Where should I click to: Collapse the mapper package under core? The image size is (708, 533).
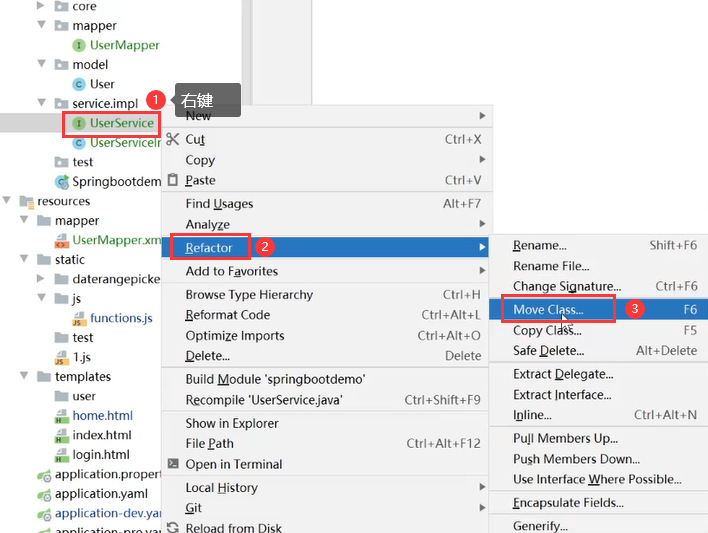click(x=42, y=24)
